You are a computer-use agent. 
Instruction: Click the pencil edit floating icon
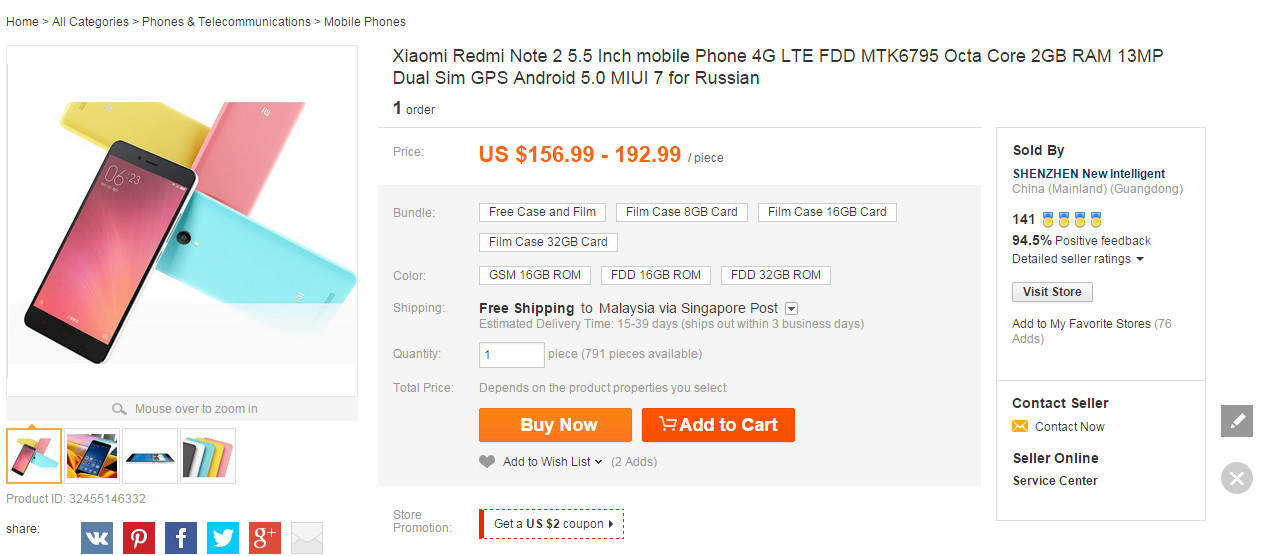[1237, 421]
